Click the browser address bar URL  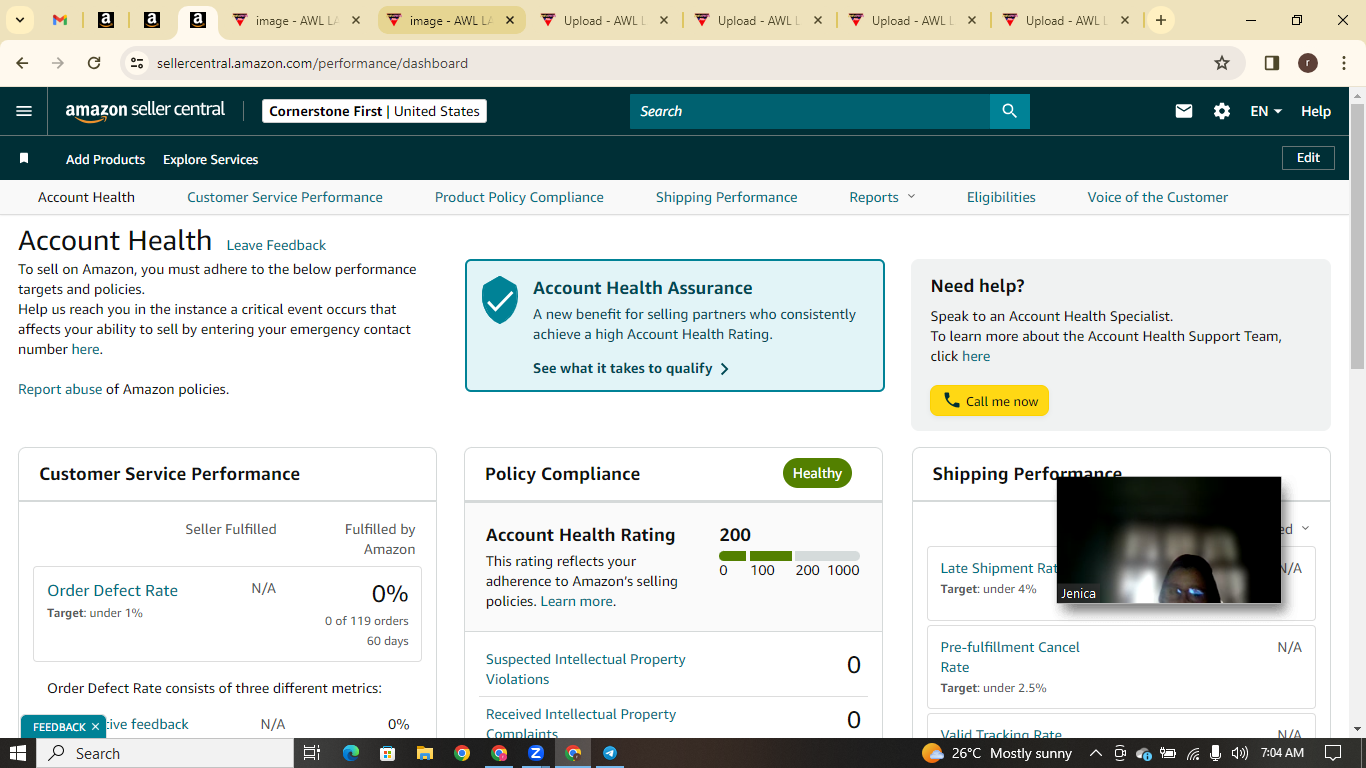point(312,63)
